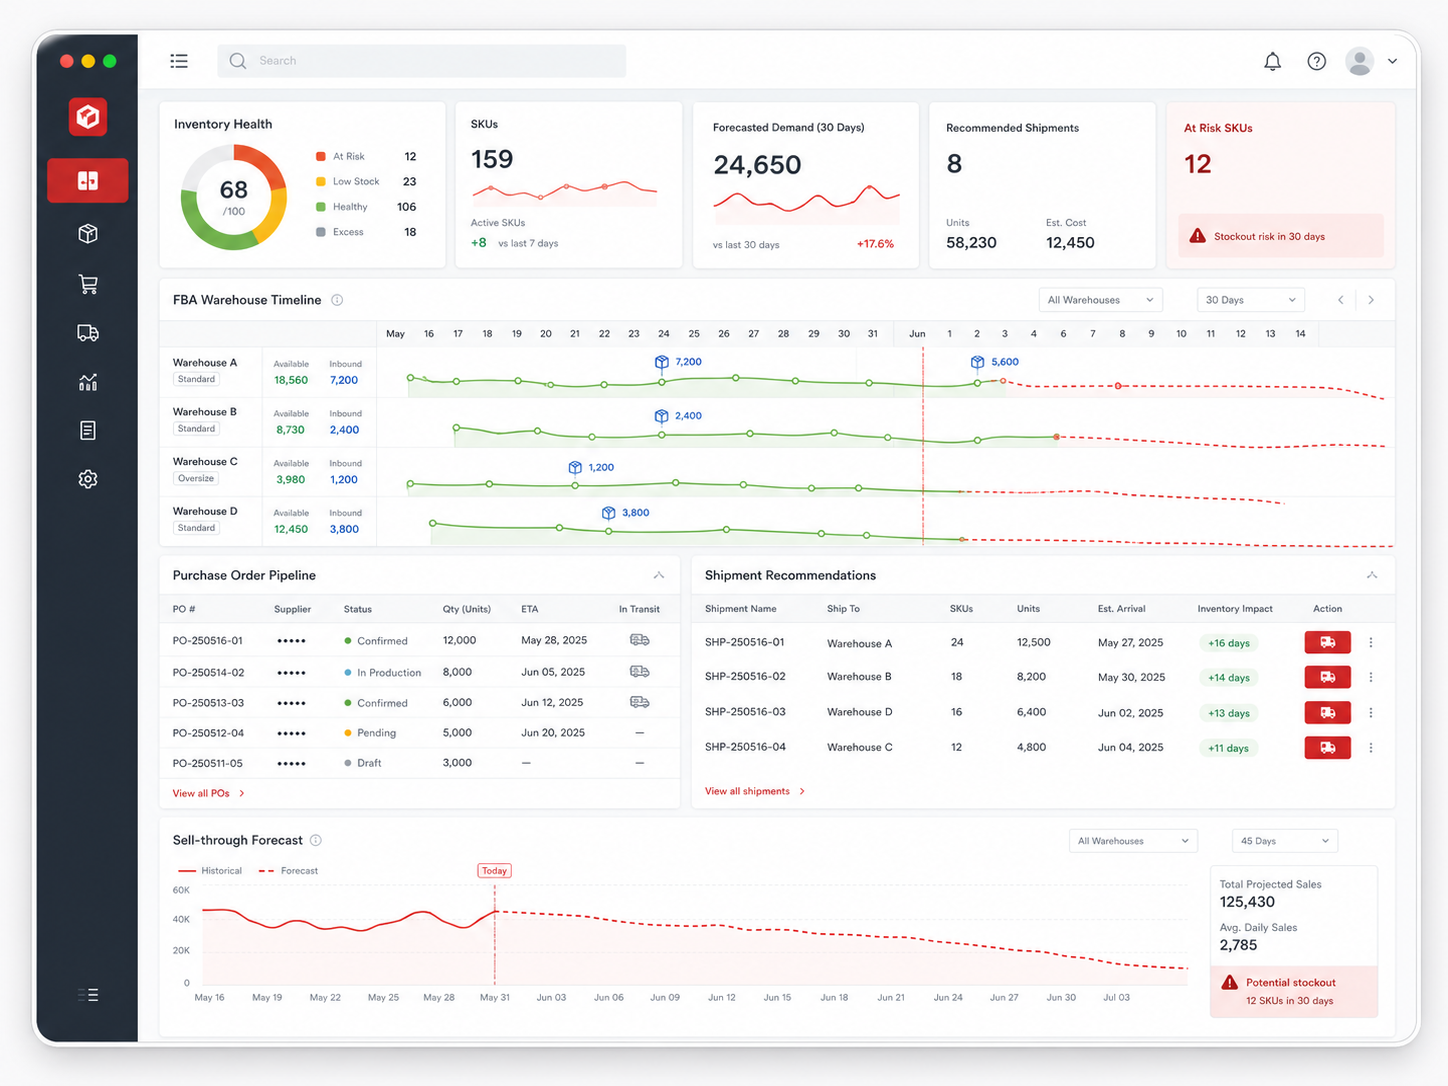Open the document reports icon in sidebar
This screenshot has height=1086, width=1448.
[x=88, y=430]
